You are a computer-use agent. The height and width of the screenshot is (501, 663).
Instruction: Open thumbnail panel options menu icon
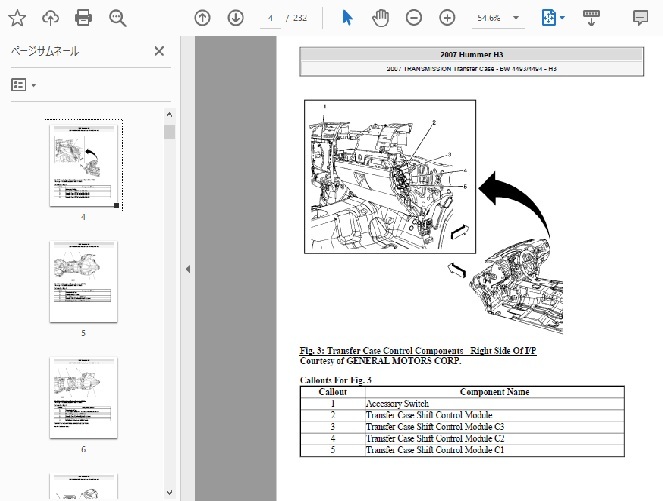pos(23,85)
